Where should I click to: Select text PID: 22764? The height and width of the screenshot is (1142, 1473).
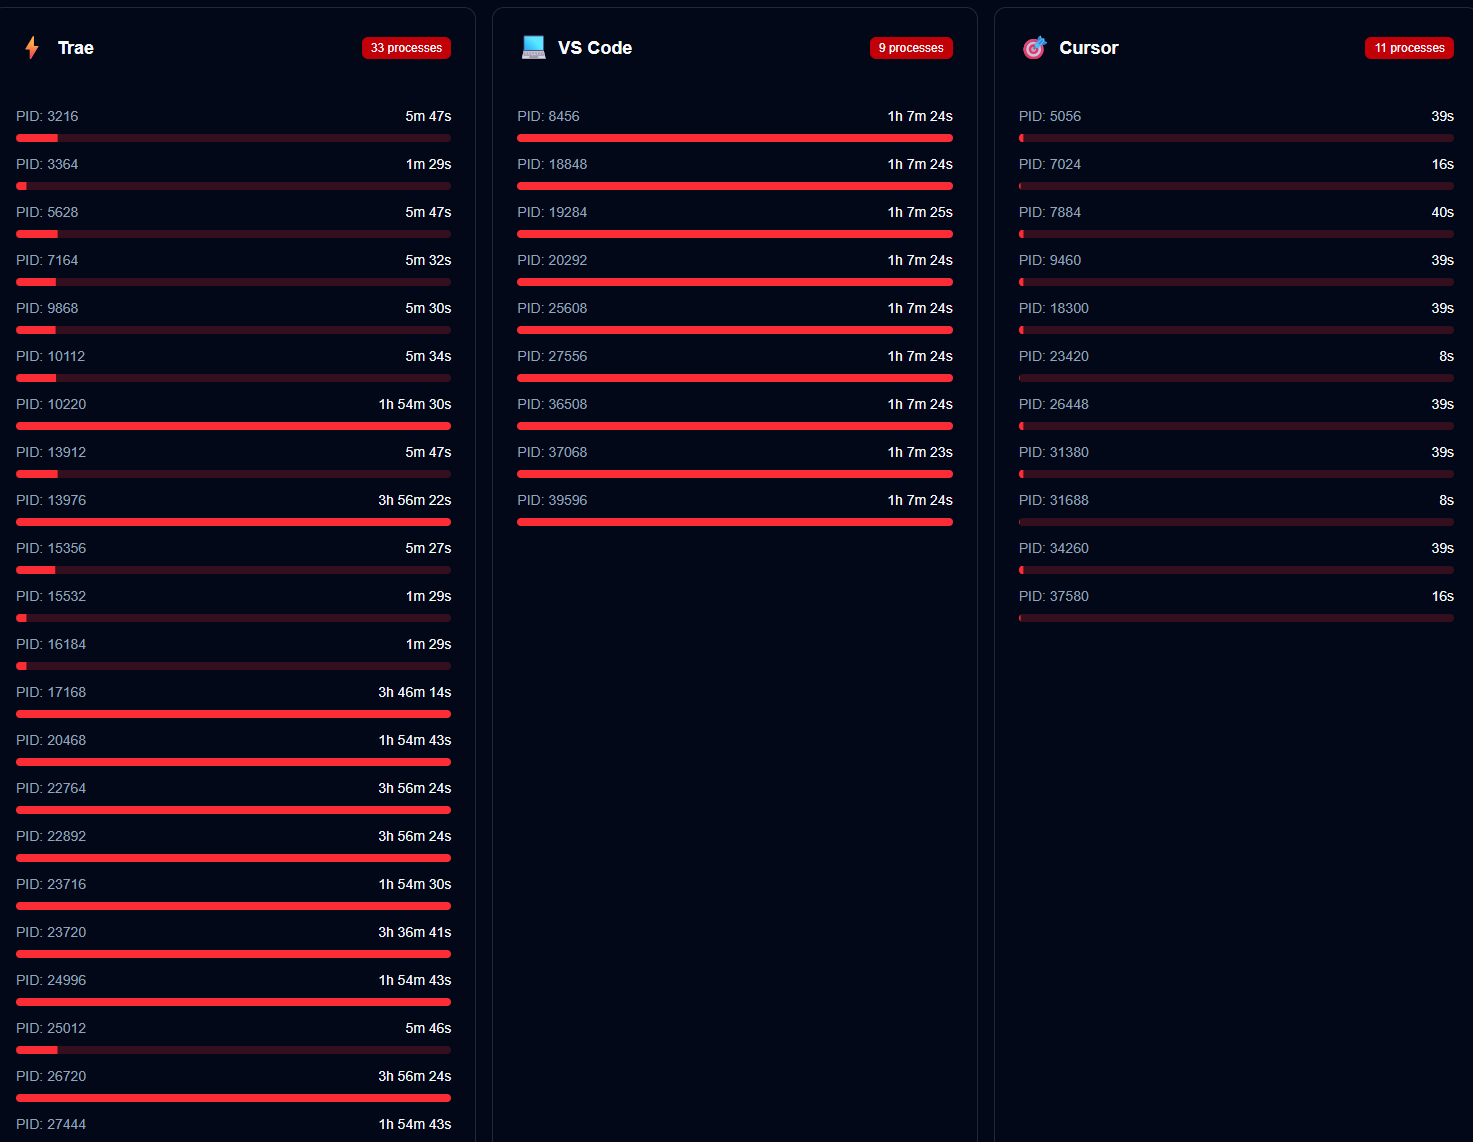point(51,788)
